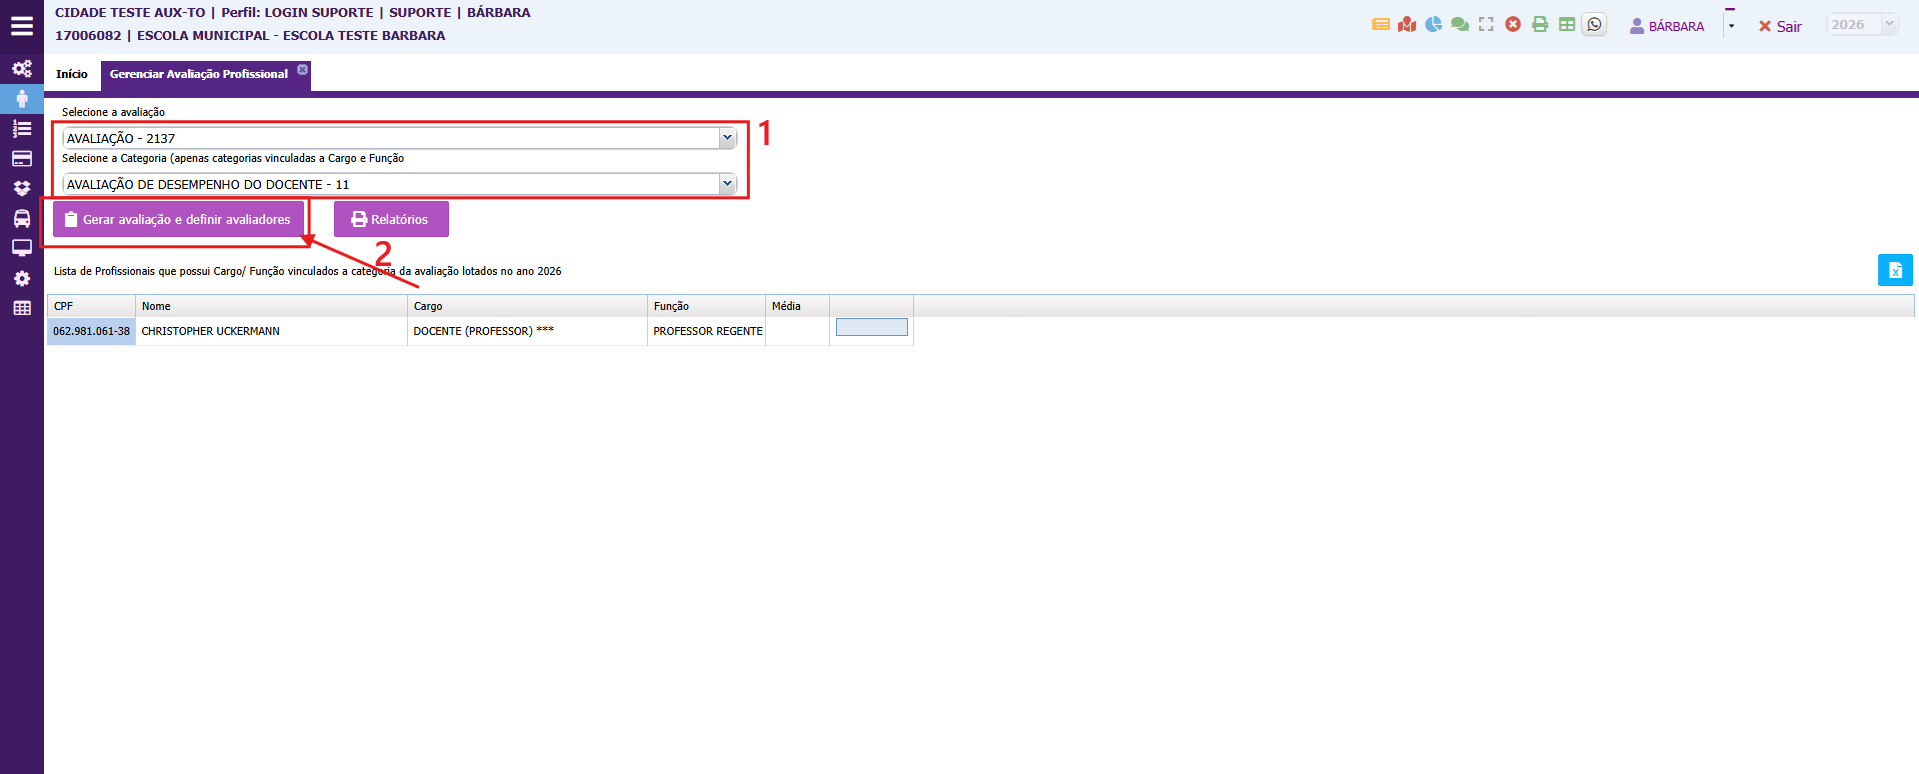This screenshot has width=1919, height=774.
Task: Click the green chat bubbles icon
Action: (x=1460, y=25)
